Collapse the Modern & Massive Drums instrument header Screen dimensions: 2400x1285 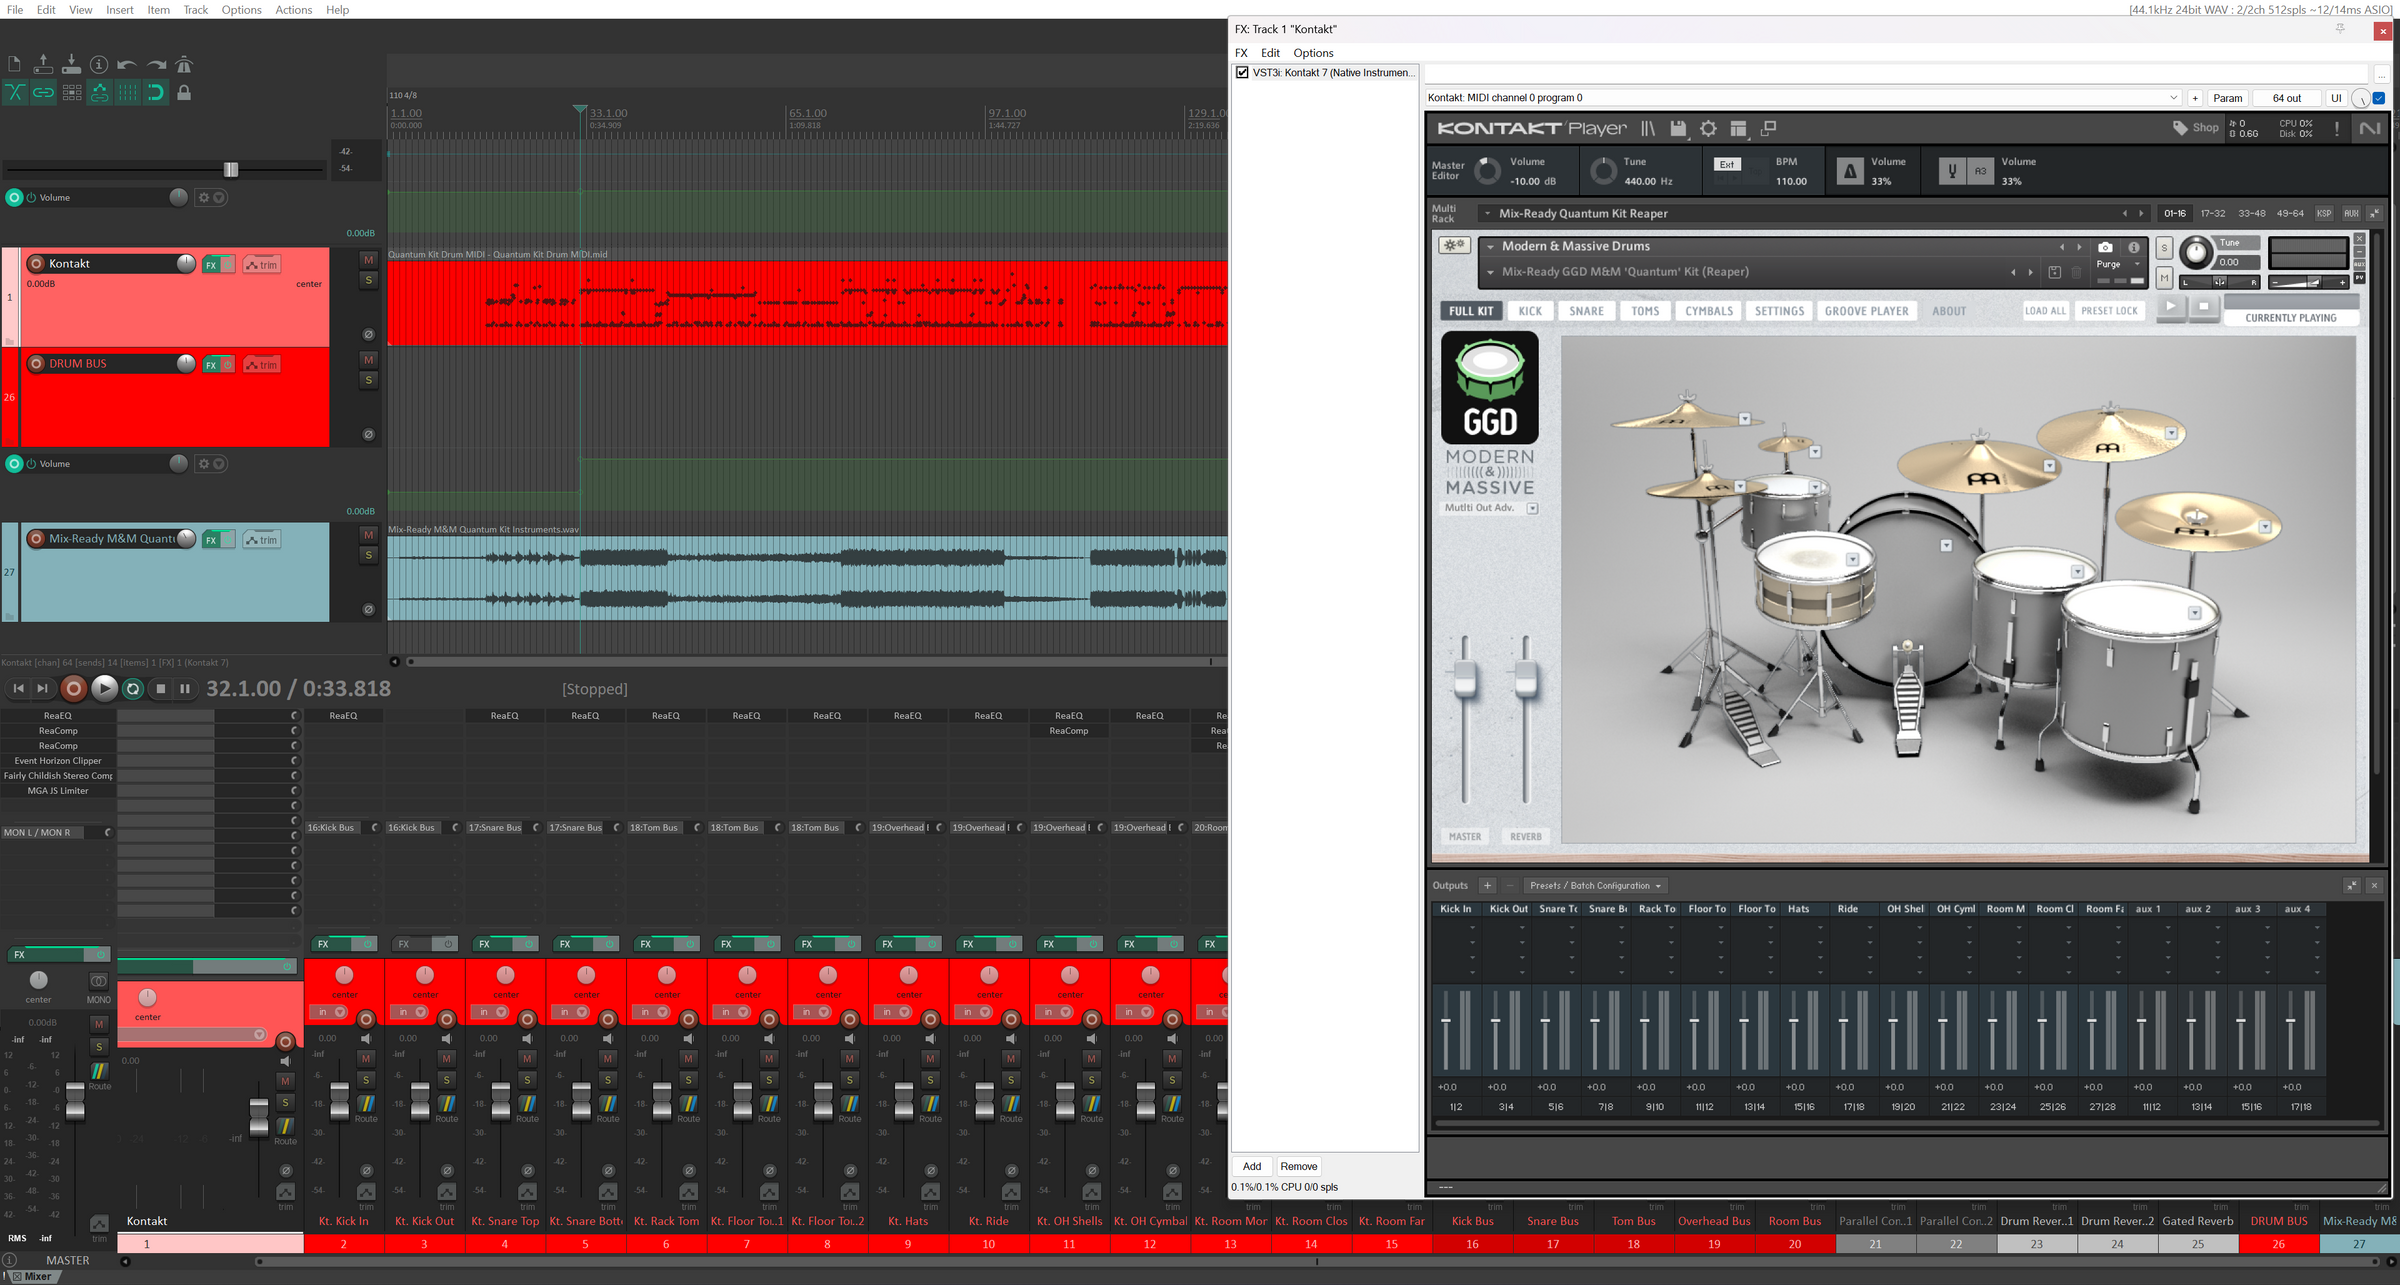click(1490, 246)
